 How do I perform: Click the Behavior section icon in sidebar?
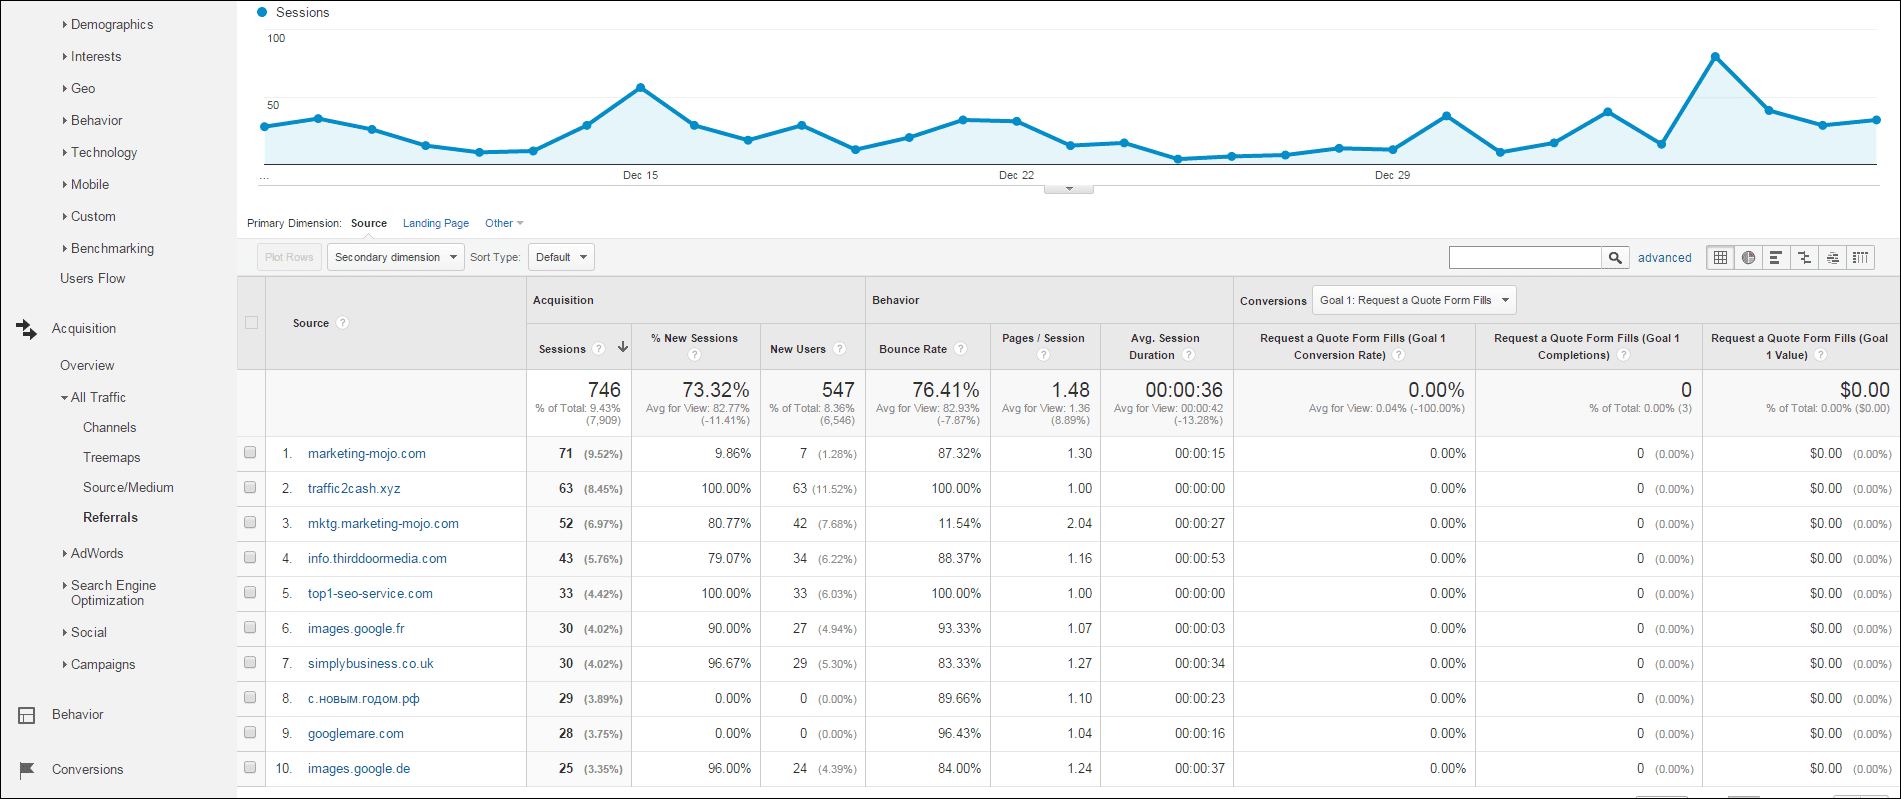27,715
